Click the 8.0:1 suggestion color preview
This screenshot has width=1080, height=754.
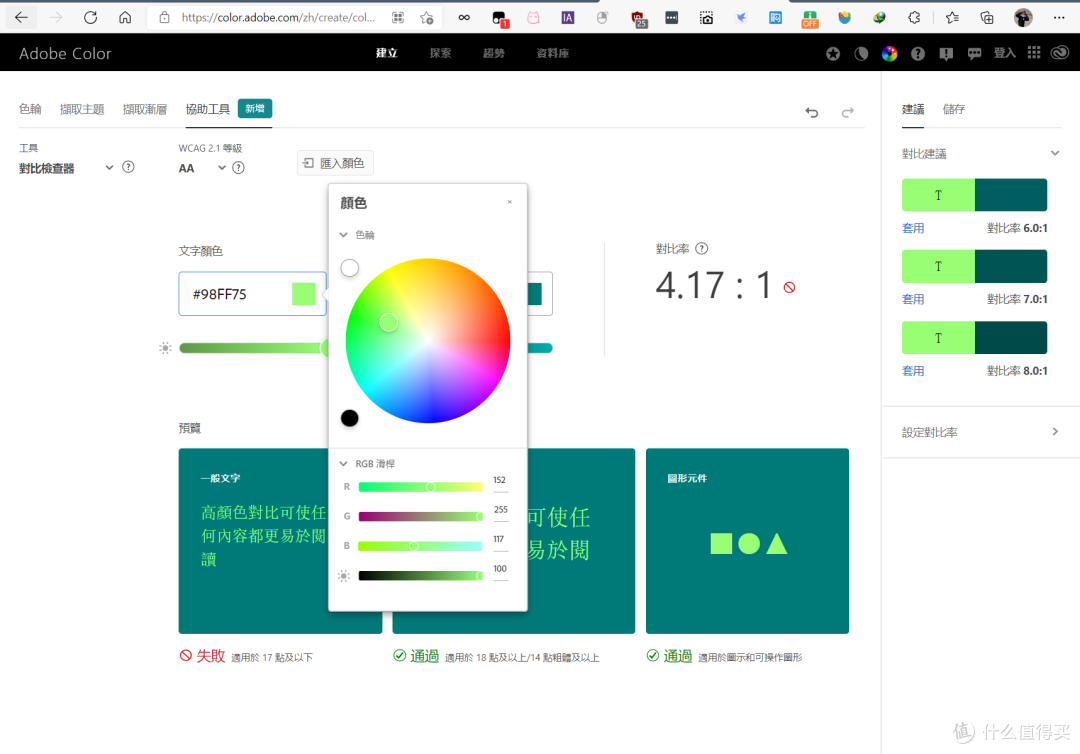click(974, 337)
